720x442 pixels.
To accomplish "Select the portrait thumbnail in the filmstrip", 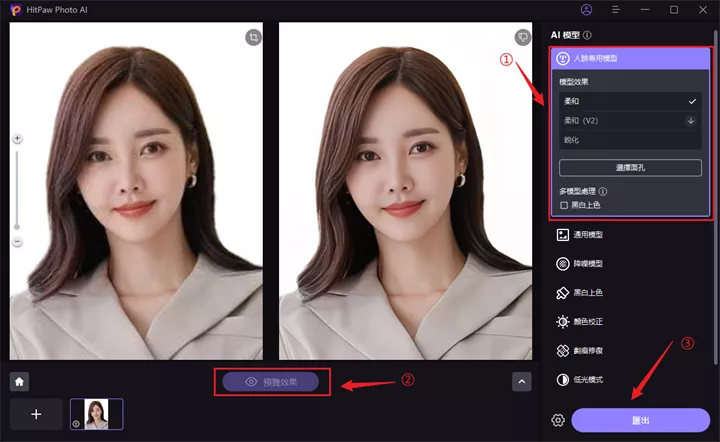I will coord(96,414).
